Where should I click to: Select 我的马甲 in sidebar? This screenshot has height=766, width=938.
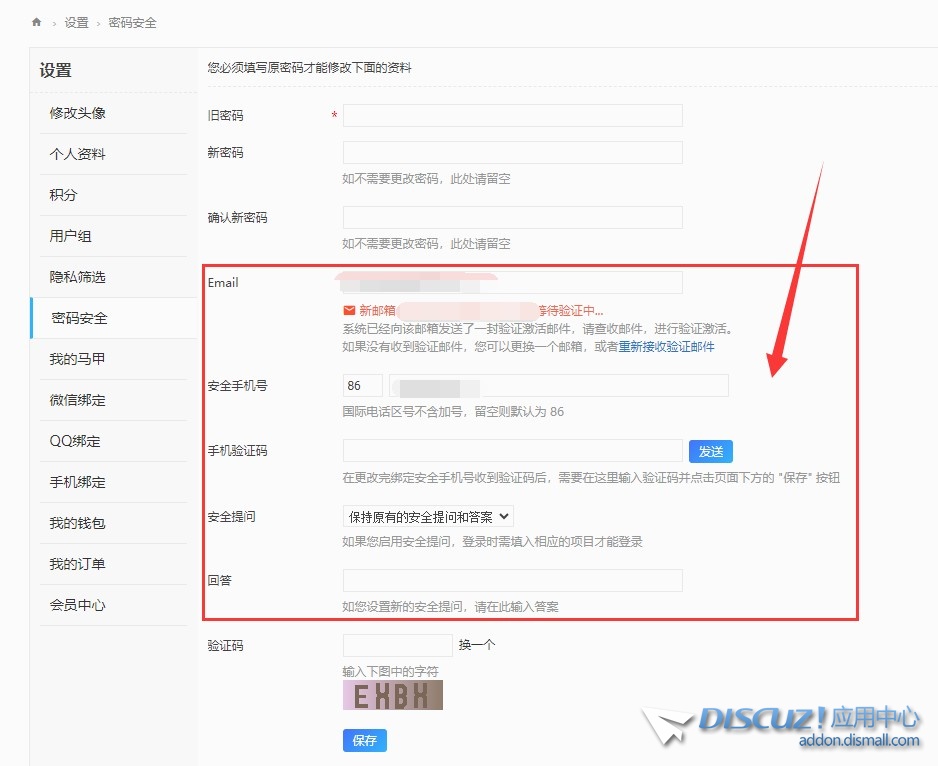[78, 359]
